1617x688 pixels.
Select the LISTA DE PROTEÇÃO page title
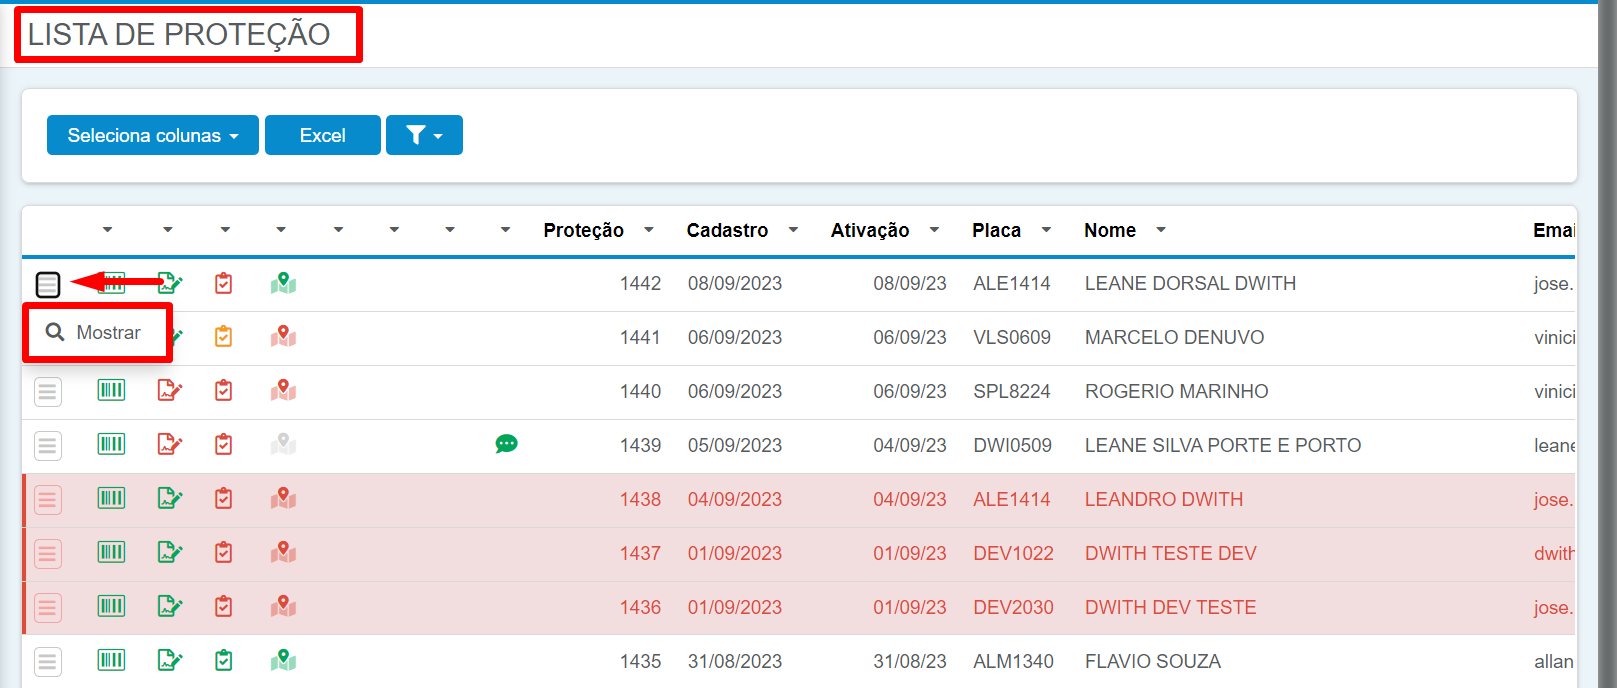pyautogui.click(x=179, y=34)
